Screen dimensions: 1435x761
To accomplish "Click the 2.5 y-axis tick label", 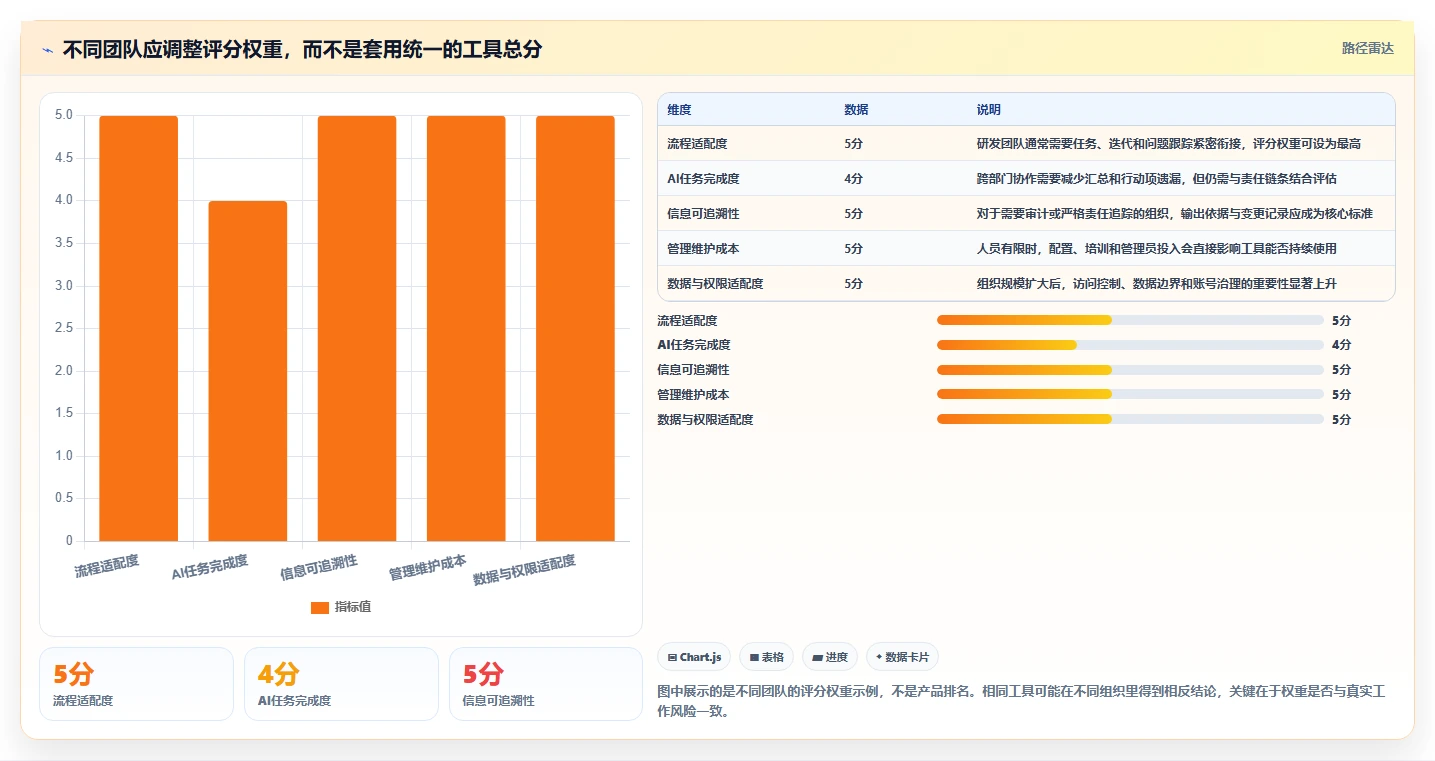I will click(x=64, y=328).
